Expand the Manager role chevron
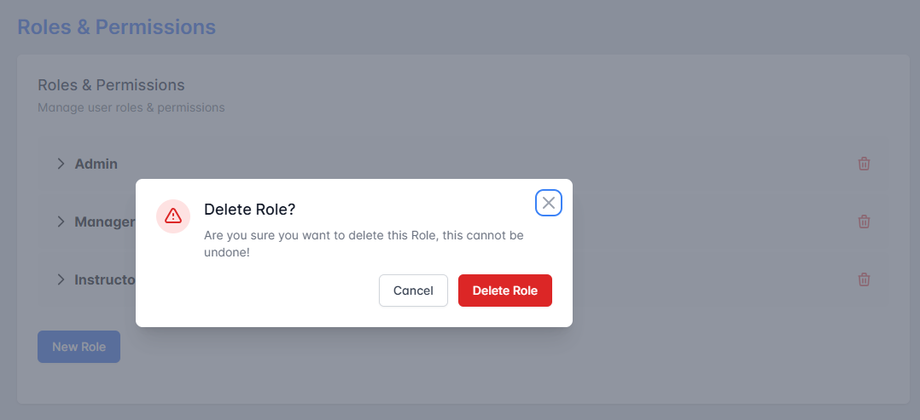920x420 pixels. (60, 222)
